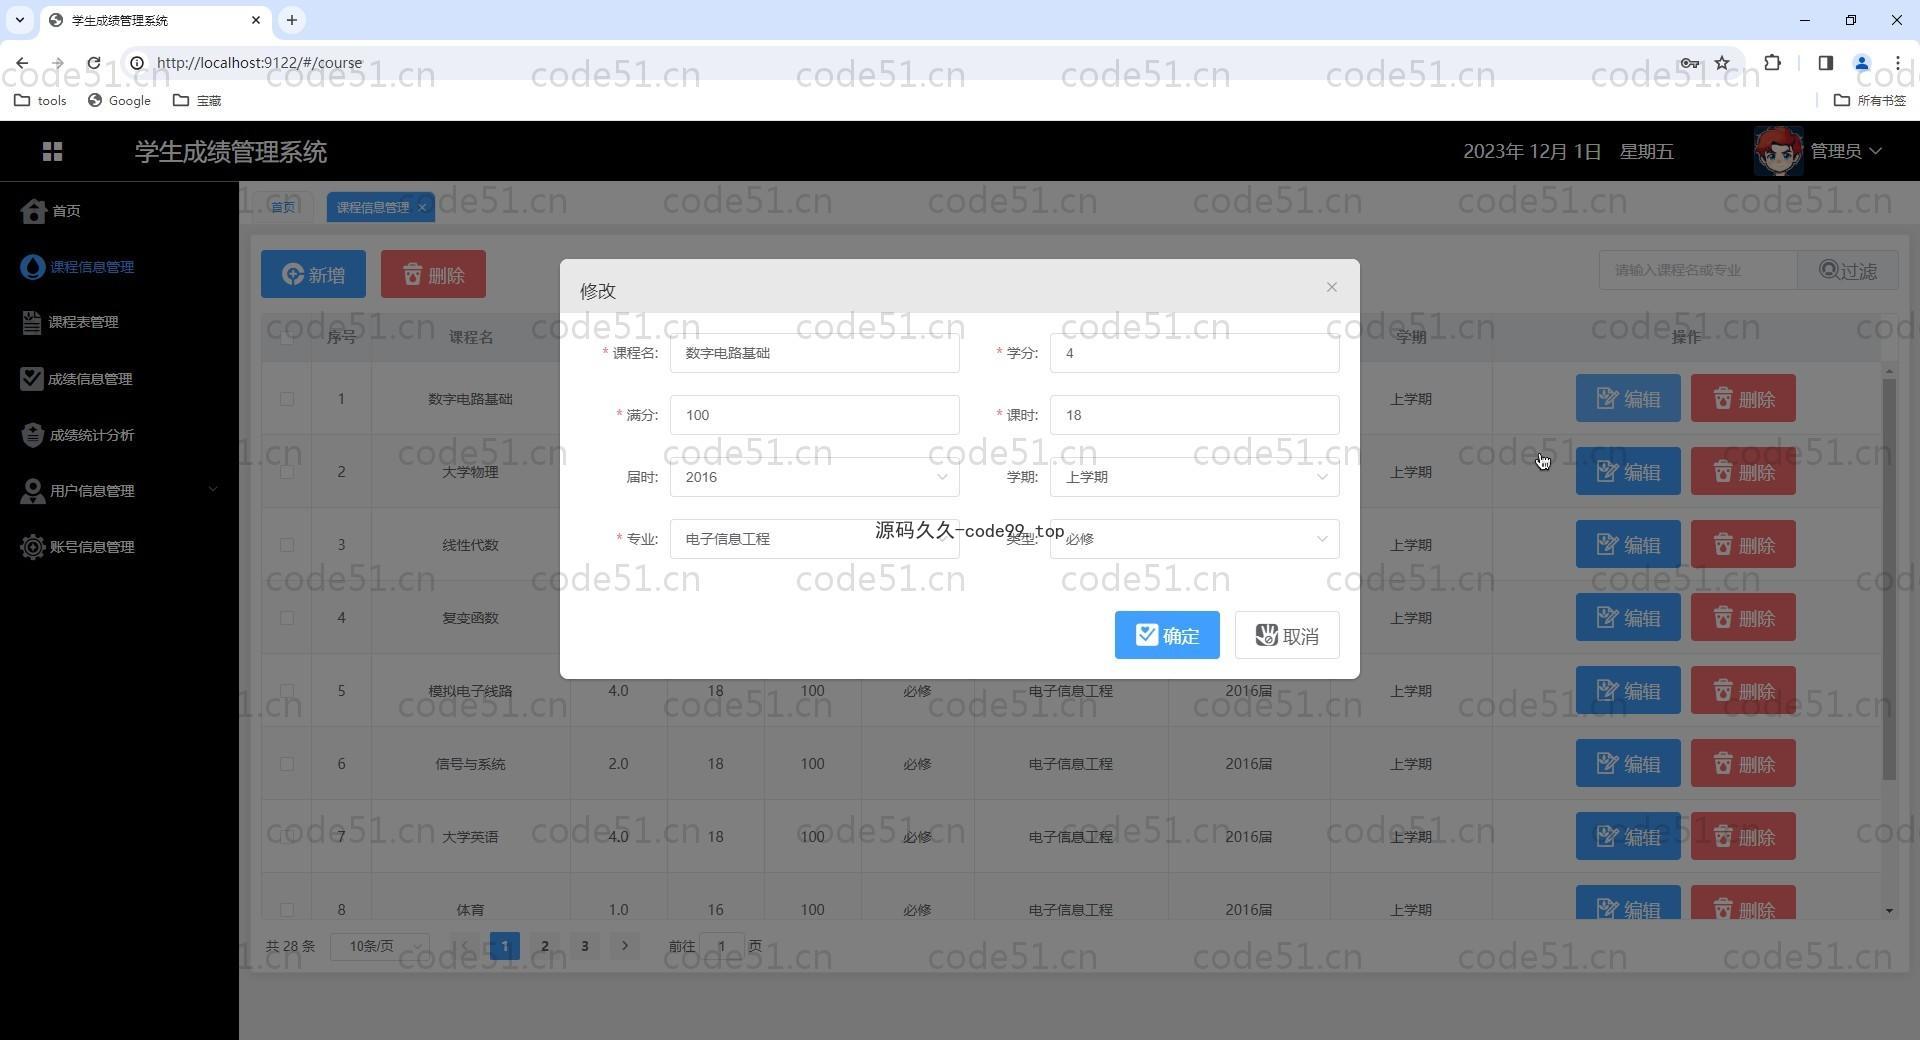Edit the 大学物理 row
The image size is (1920, 1040).
[x=1628, y=472]
